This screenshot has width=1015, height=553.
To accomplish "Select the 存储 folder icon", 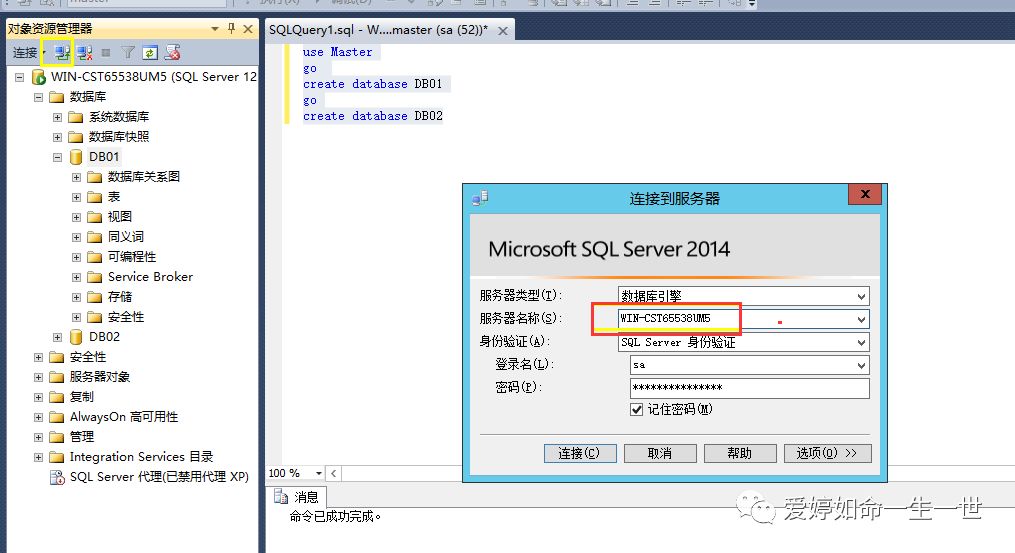I will click(95, 297).
